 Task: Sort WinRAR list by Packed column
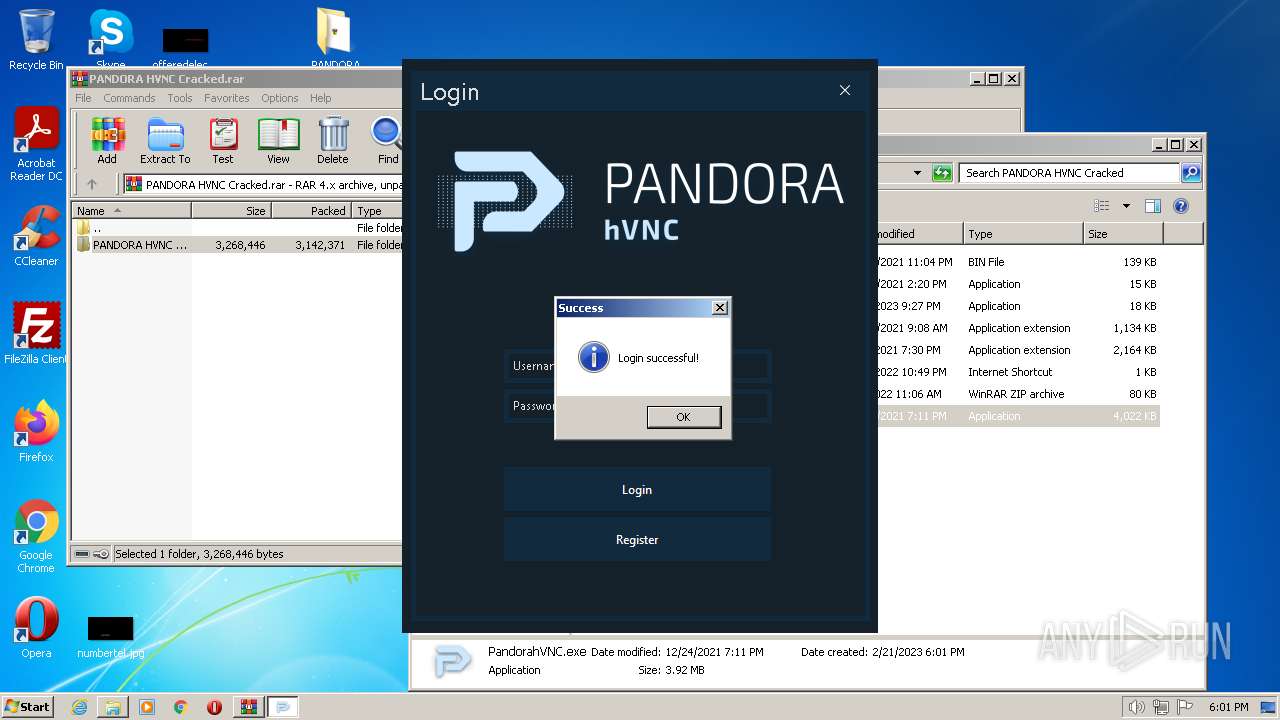[x=311, y=211]
